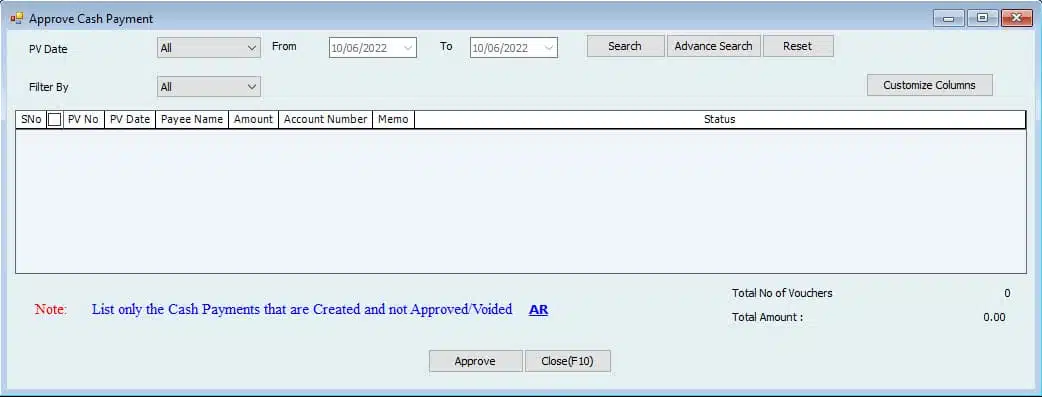Click the Advance Search button

coord(714,47)
